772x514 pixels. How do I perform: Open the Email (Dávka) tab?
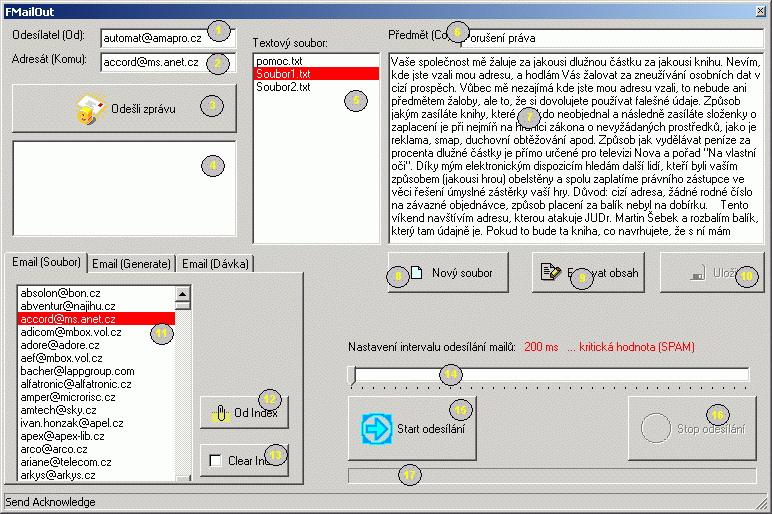tap(215, 264)
